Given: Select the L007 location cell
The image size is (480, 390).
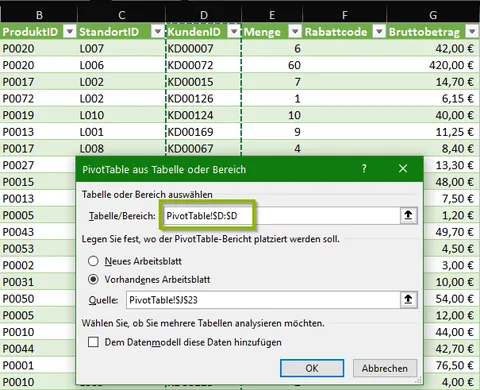Looking at the screenshot, I should [x=121, y=48].
